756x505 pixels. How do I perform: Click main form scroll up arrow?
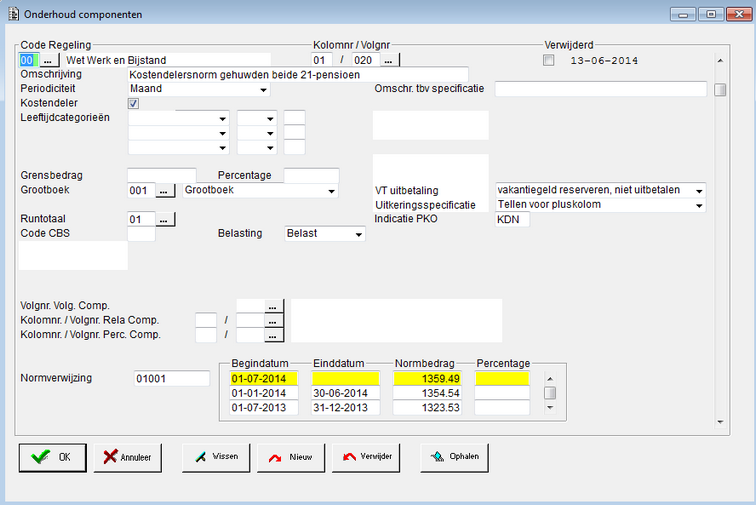(x=720, y=61)
